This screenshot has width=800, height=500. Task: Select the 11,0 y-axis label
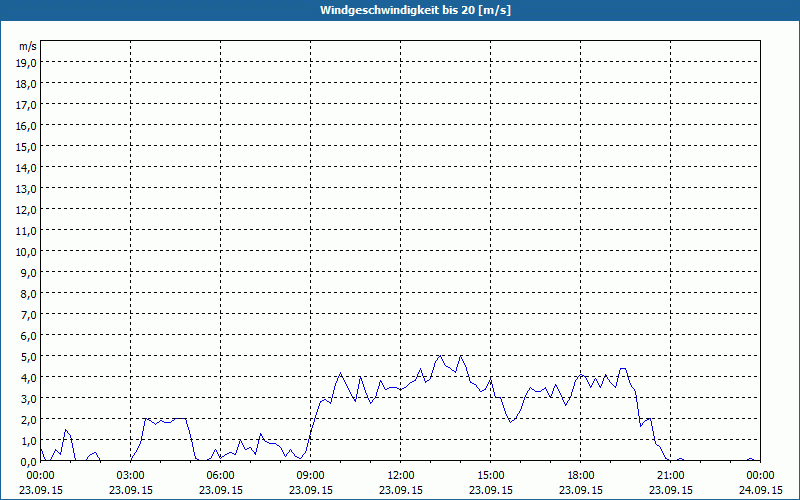(x=26, y=231)
